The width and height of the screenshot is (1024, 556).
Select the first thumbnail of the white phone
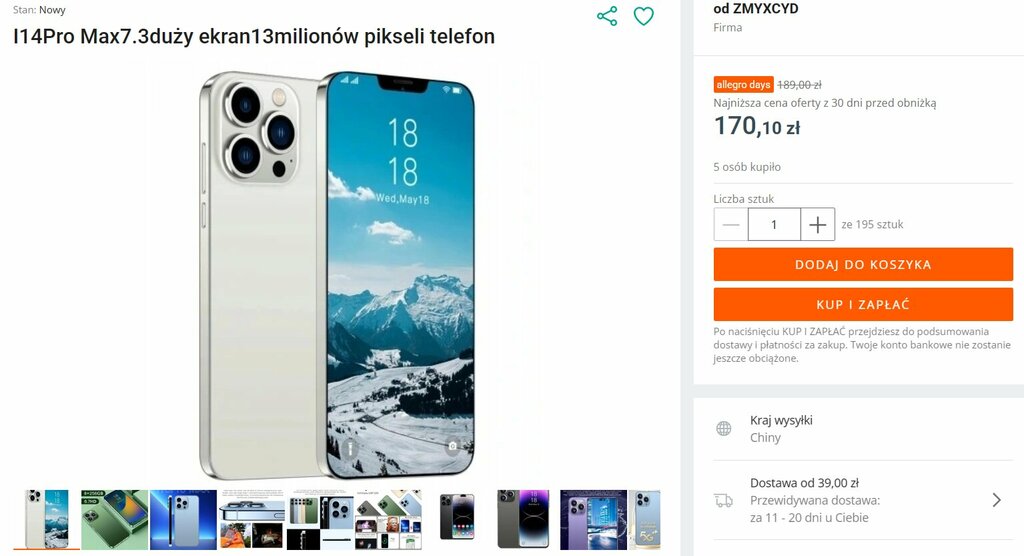(46, 519)
